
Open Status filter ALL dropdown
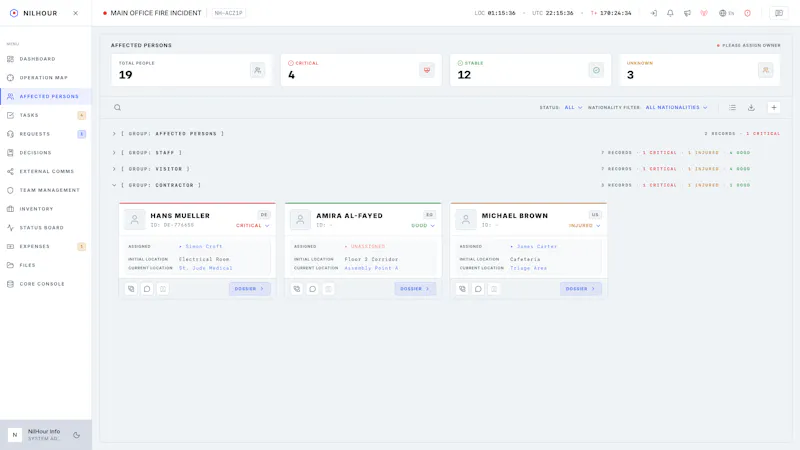573,108
